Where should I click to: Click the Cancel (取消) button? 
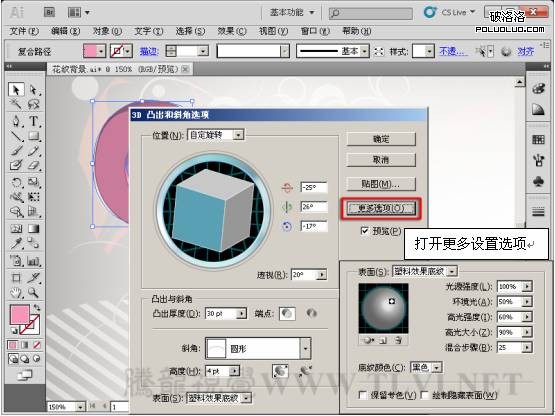[x=381, y=160]
